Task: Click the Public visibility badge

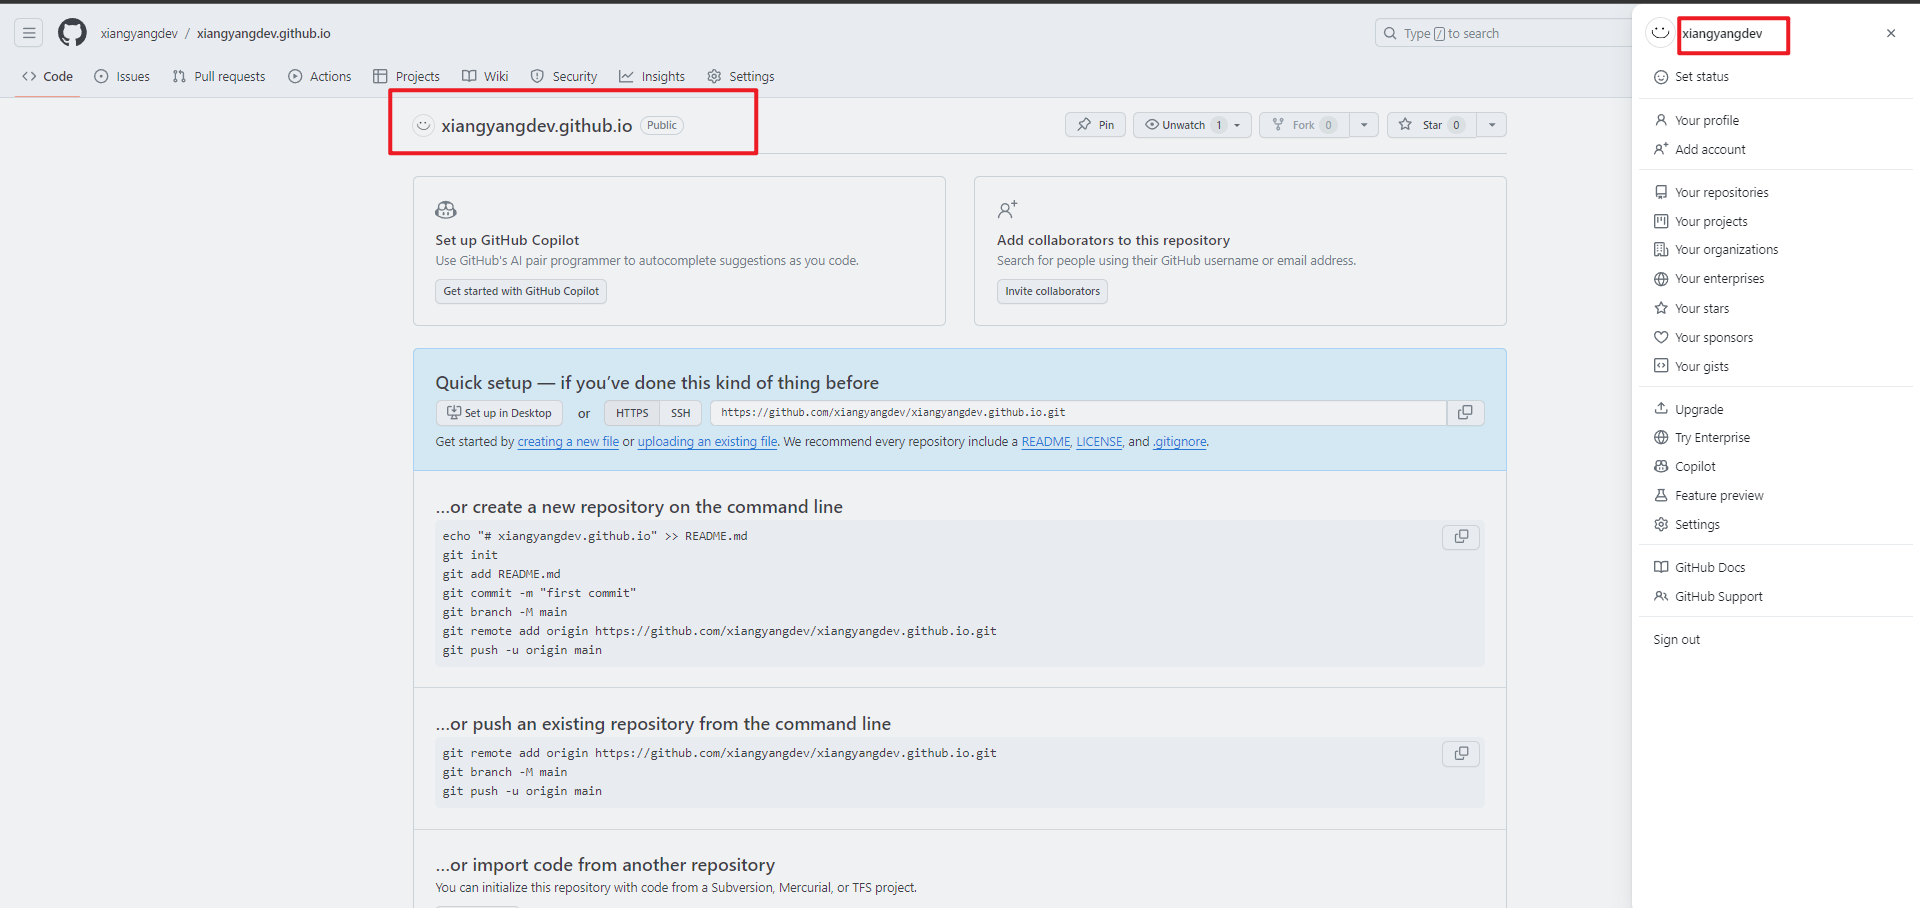Action: point(662,126)
